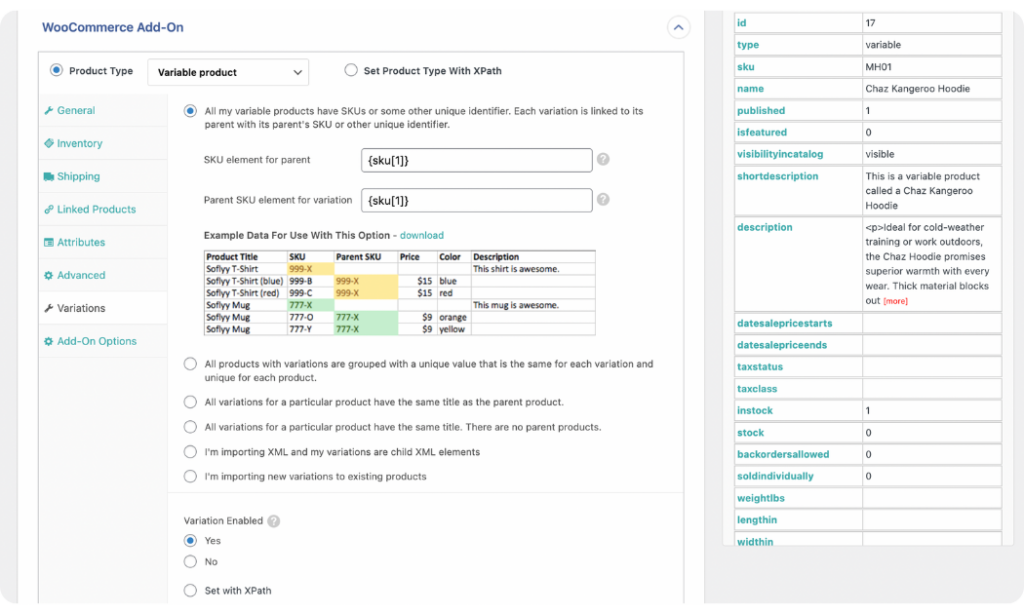The height and width of the screenshot is (614, 1024).
Task: Collapse the WooCommerce Add-On section
Action: point(678,27)
